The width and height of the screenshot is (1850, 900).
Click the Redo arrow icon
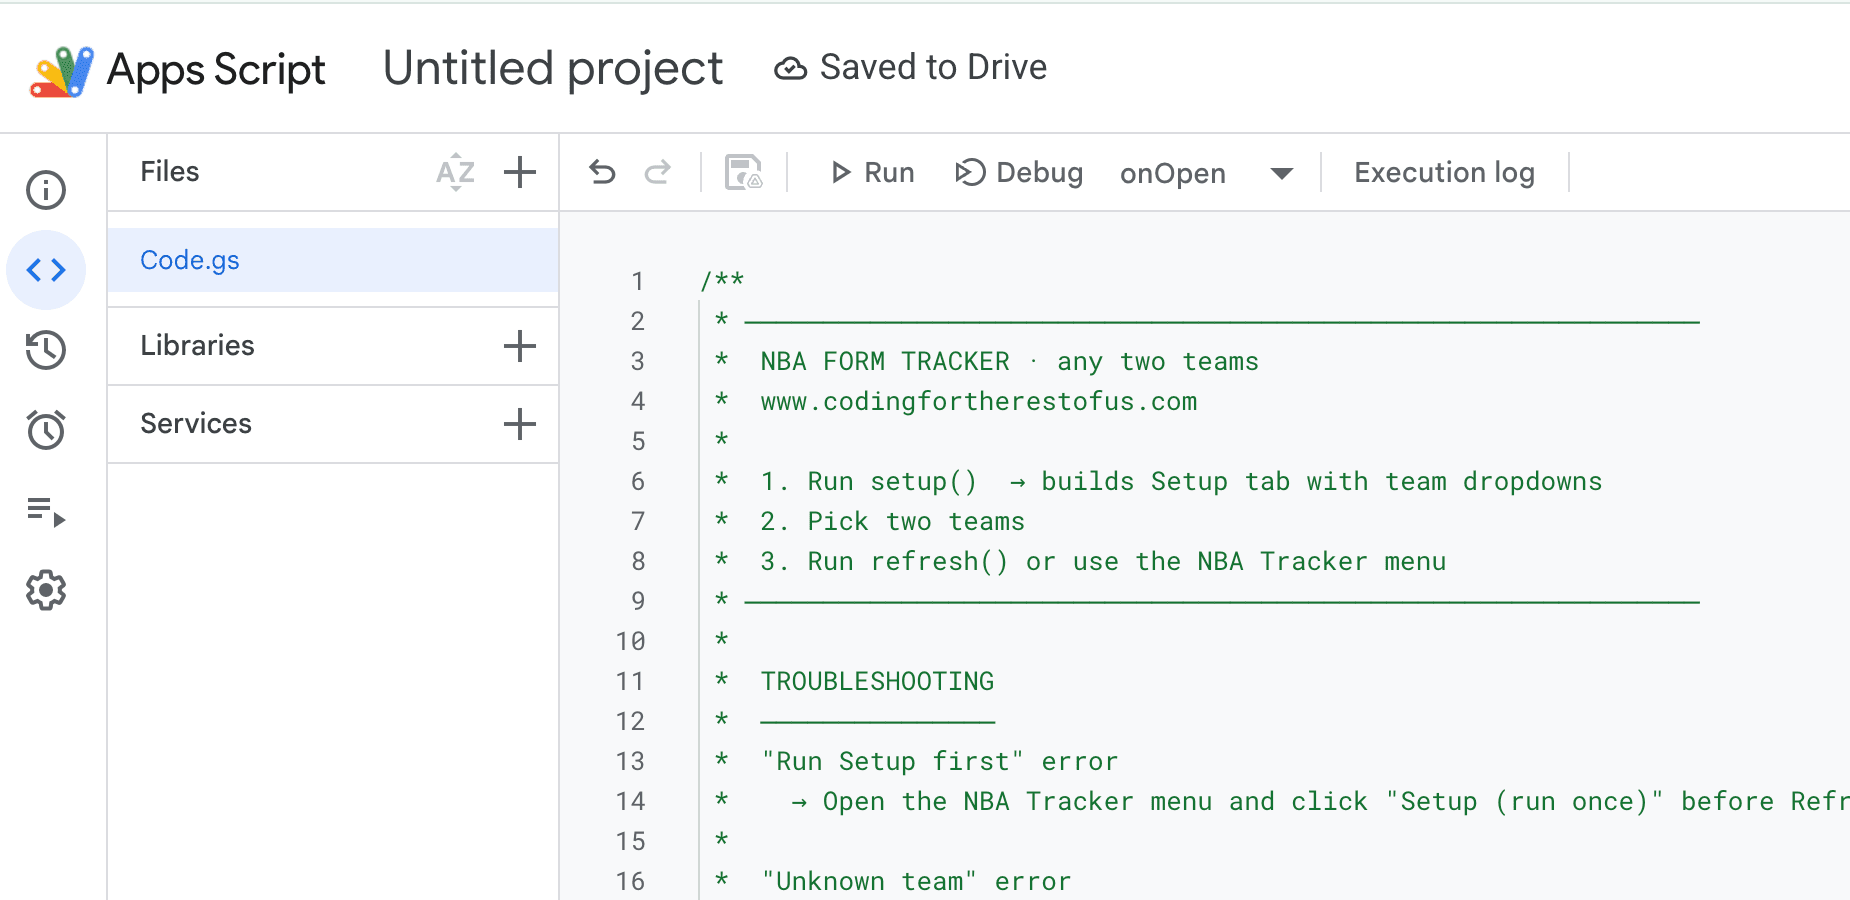(x=657, y=172)
